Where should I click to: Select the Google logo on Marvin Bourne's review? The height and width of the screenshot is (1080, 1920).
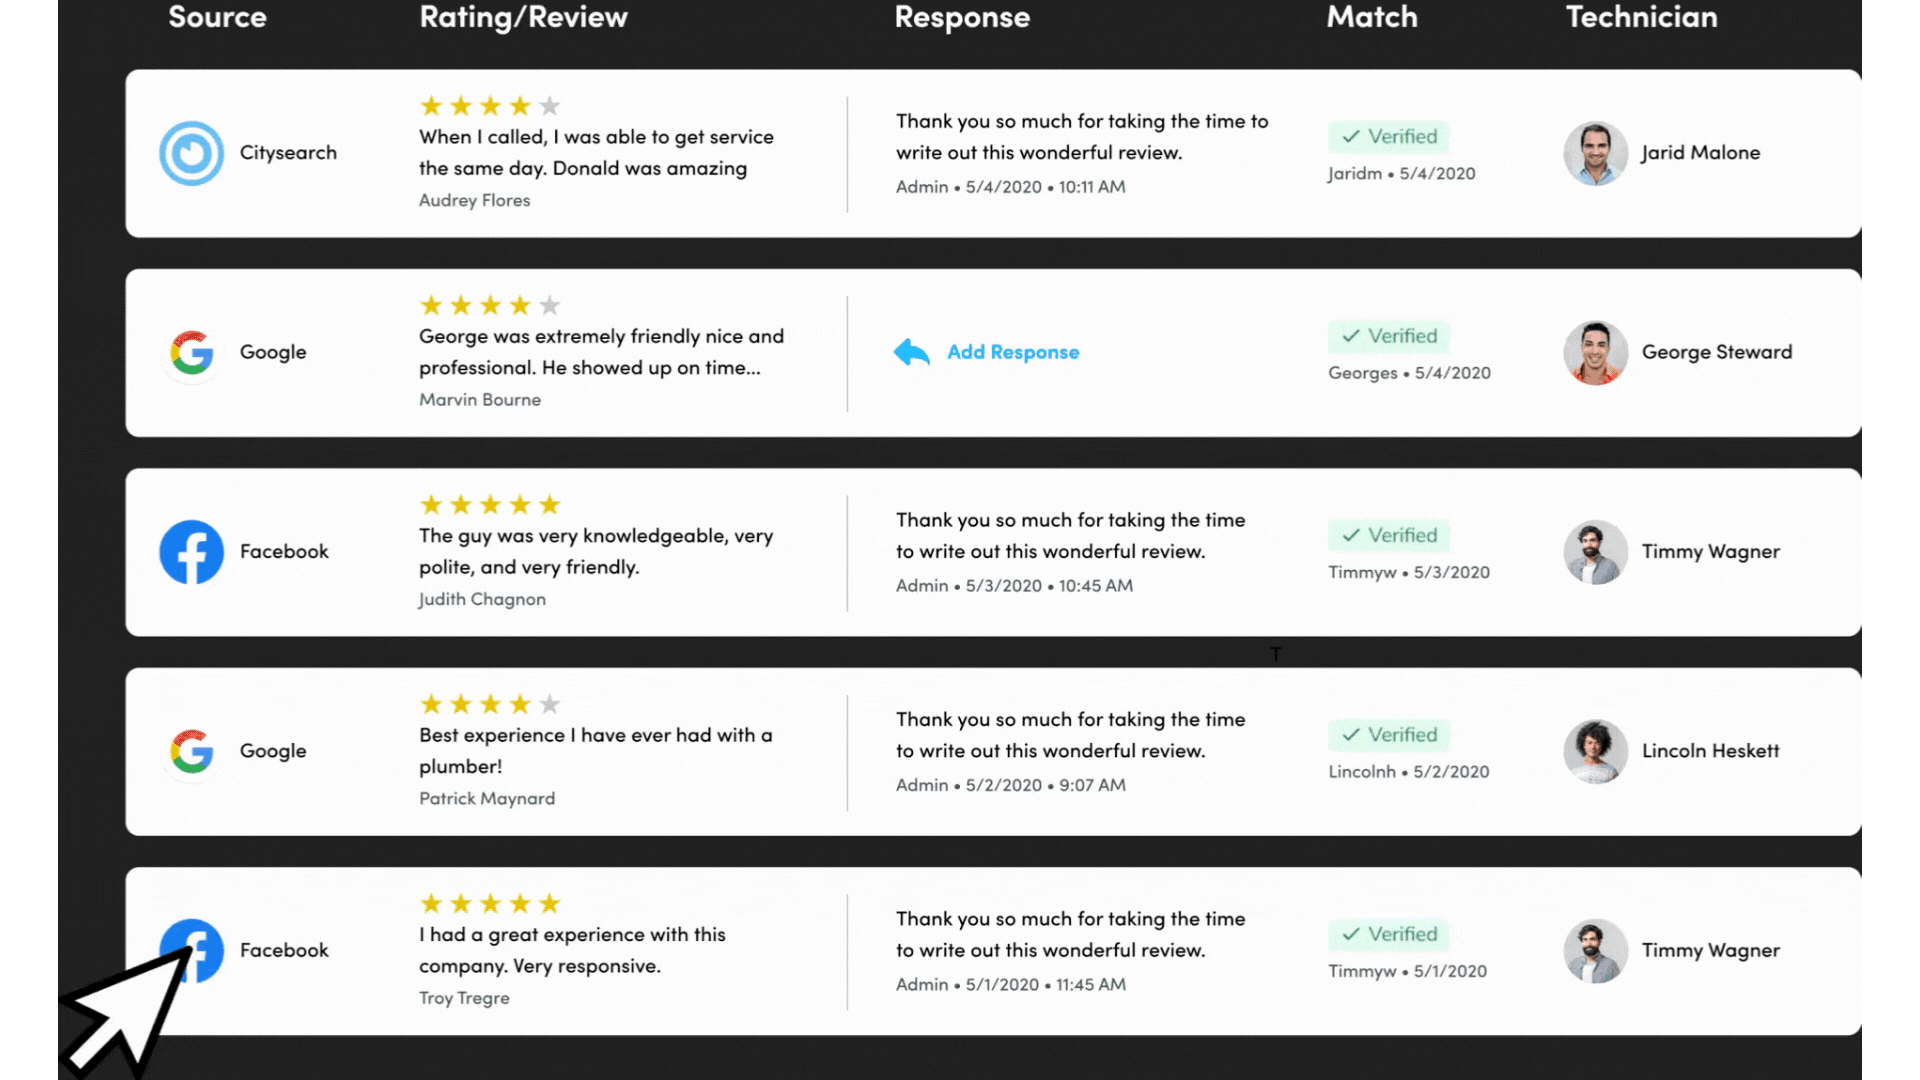(x=190, y=352)
